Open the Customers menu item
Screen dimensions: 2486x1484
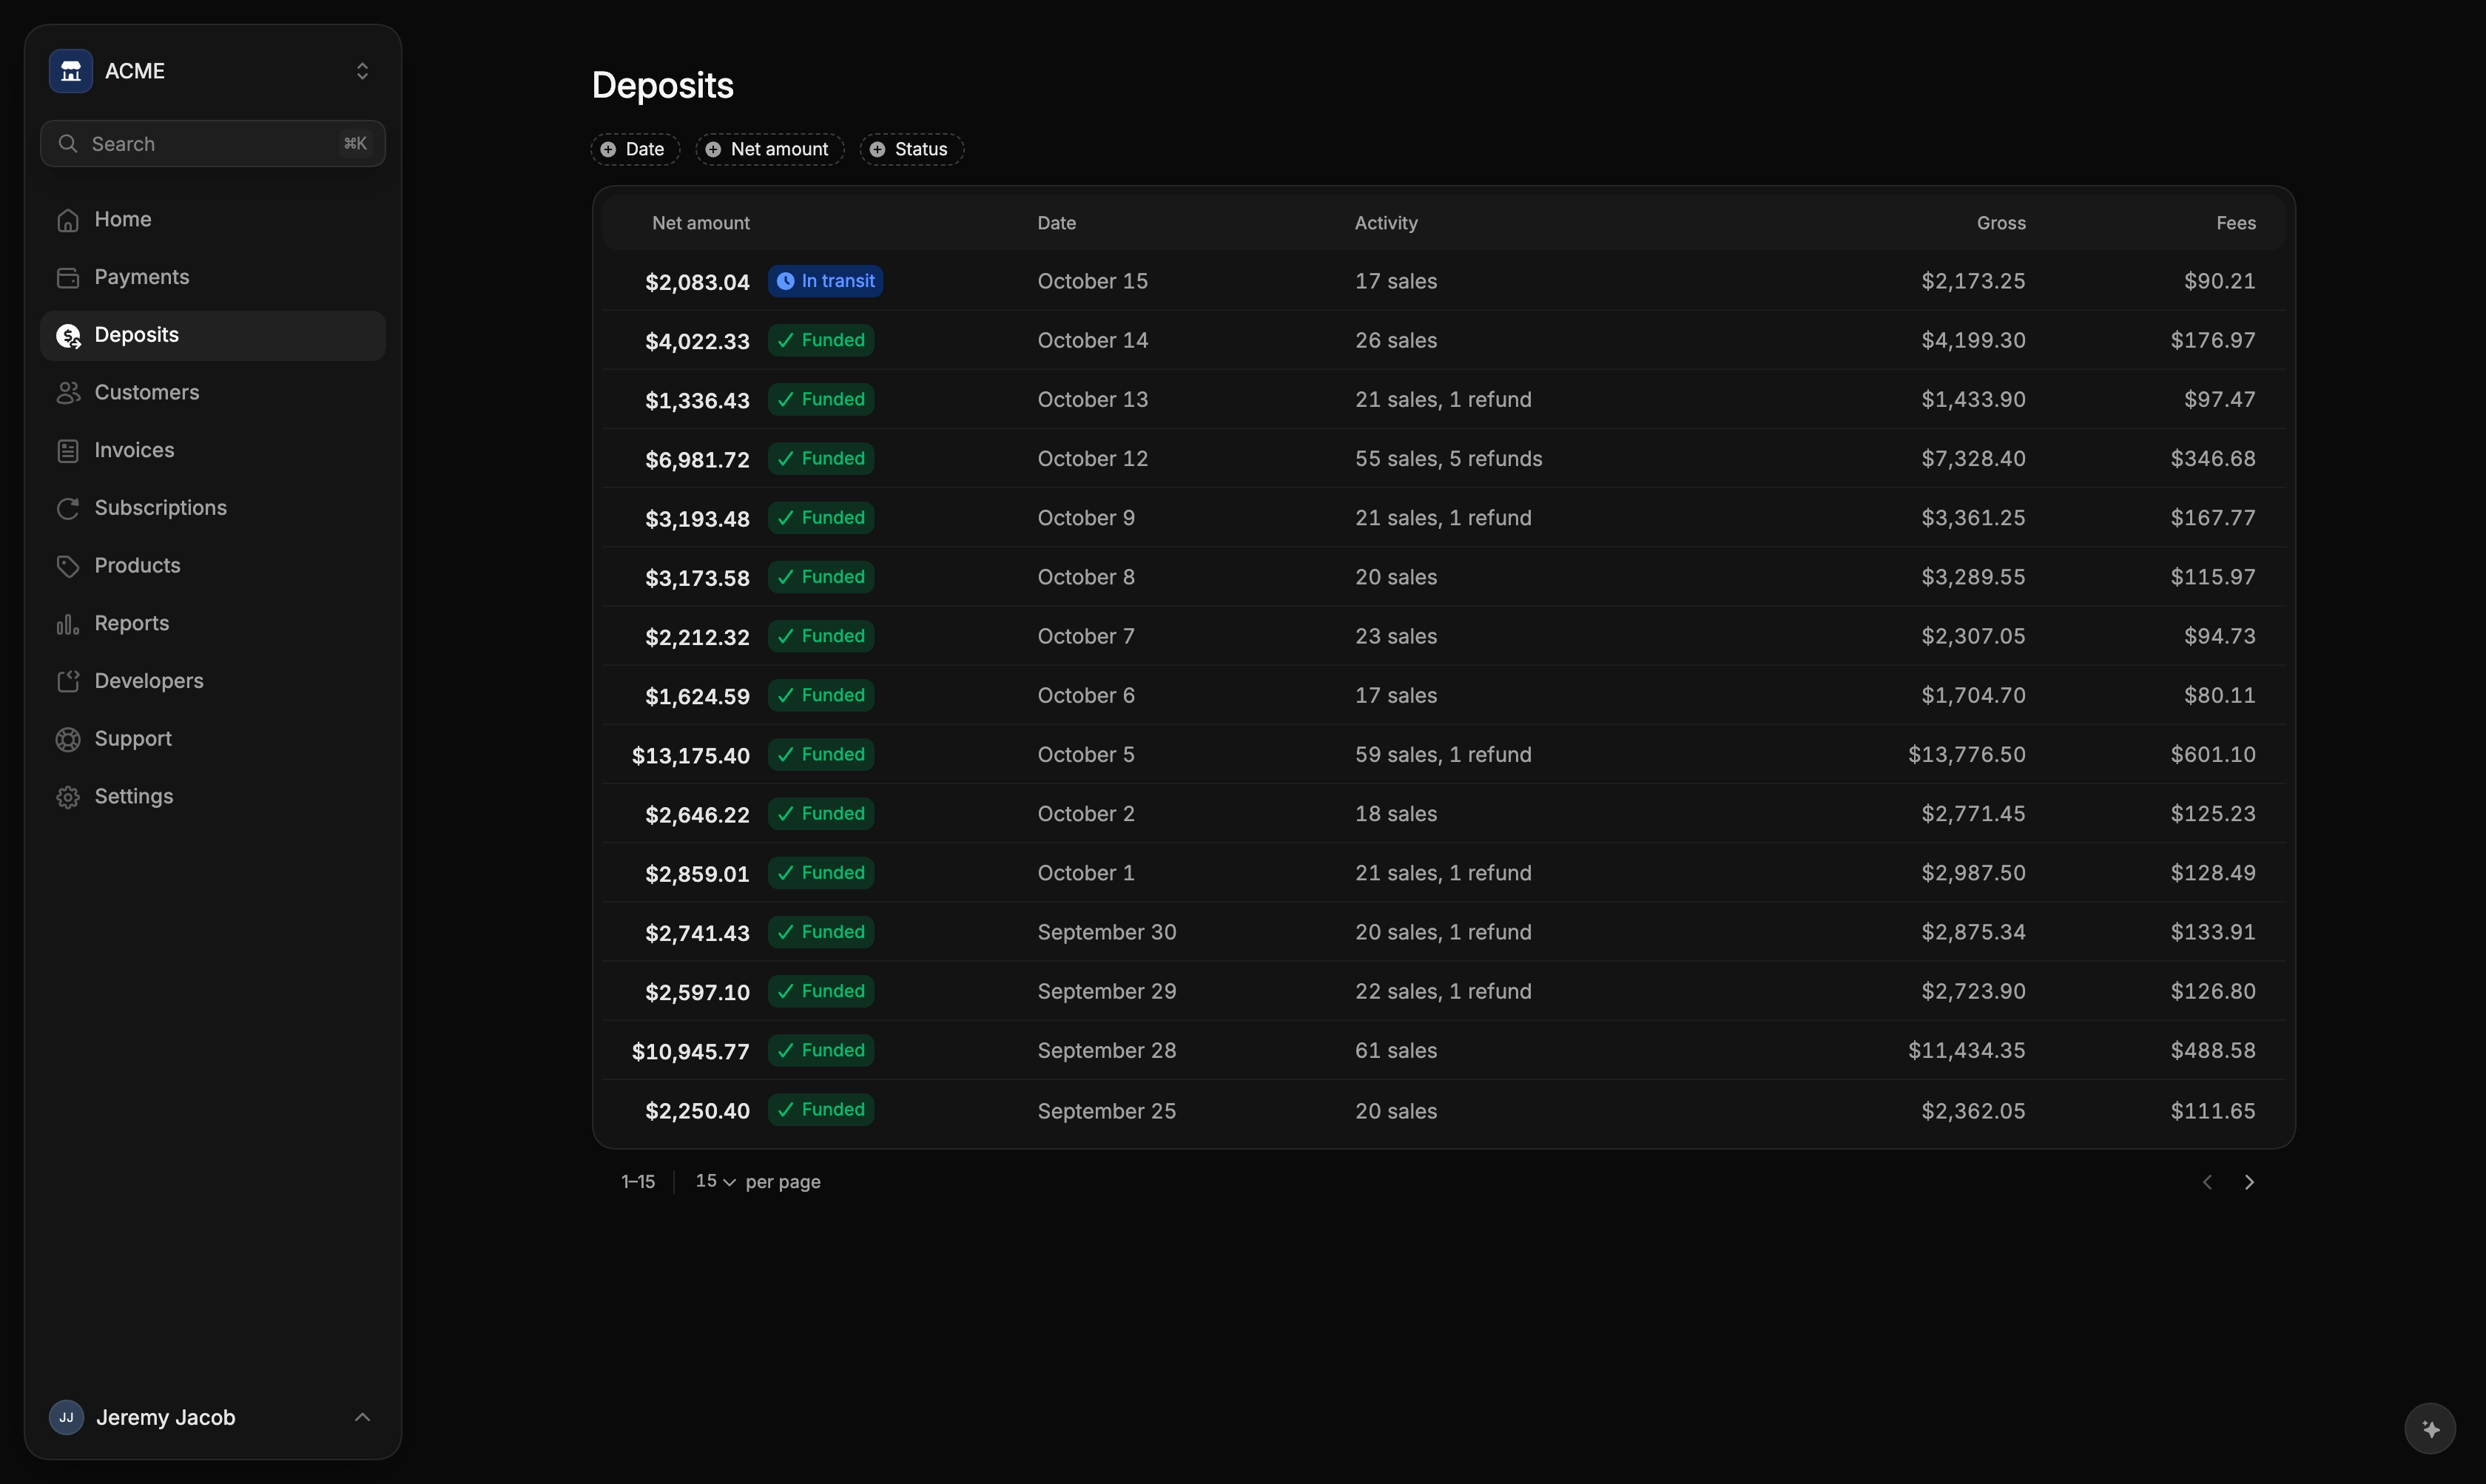[x=213, y=393]
